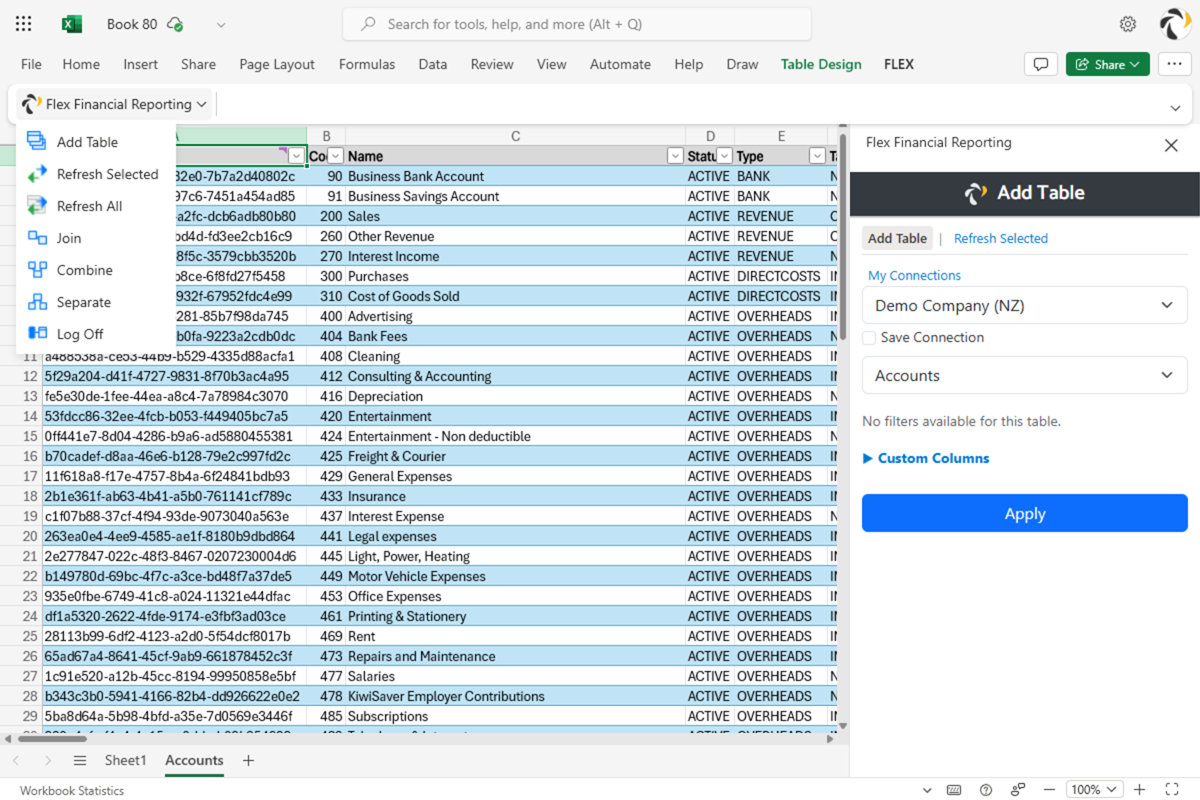Viewport: 1200px width, 800px height.
Task: Open the comments pane icon
Action: (x=1041, y=64)
